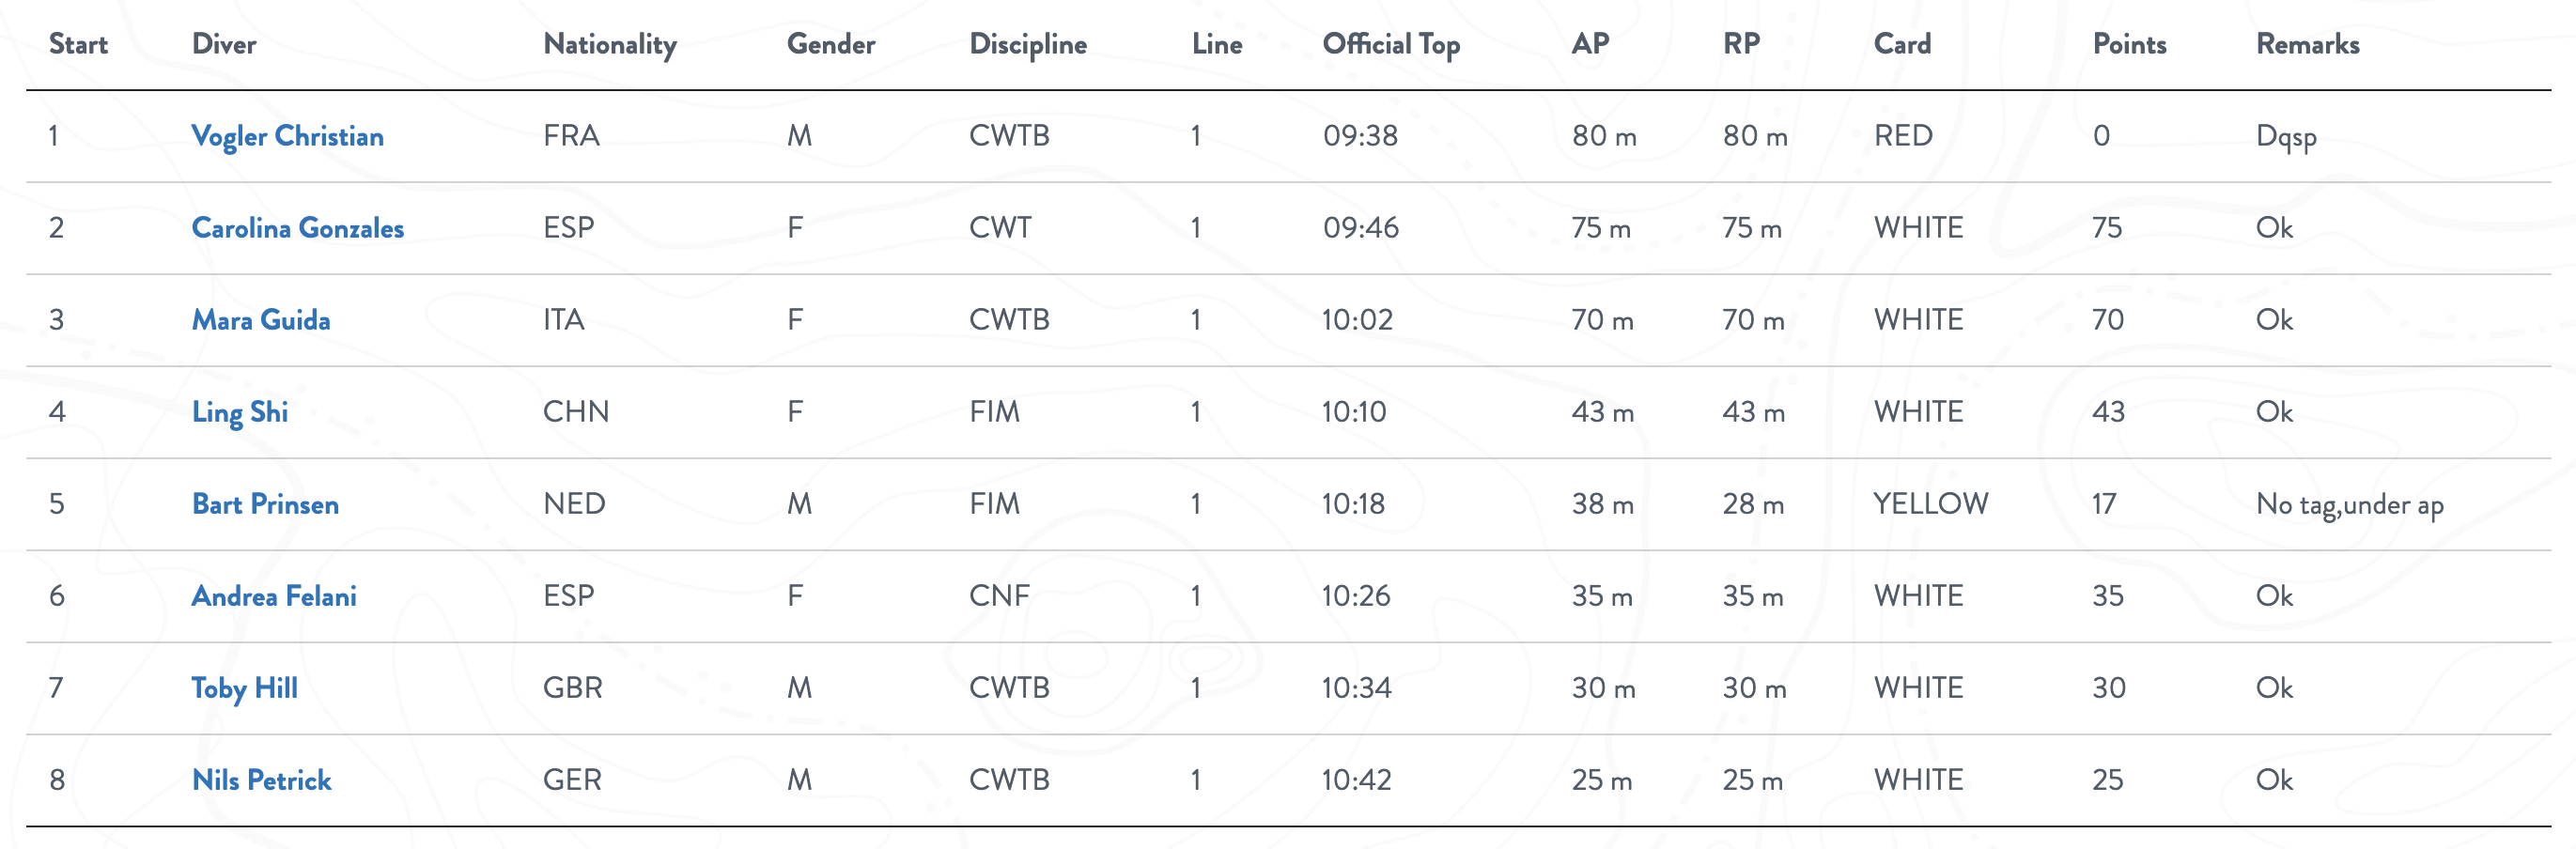Click the Points column header
Screen dimensions: 2576x849
click(x=2129, y=44)
